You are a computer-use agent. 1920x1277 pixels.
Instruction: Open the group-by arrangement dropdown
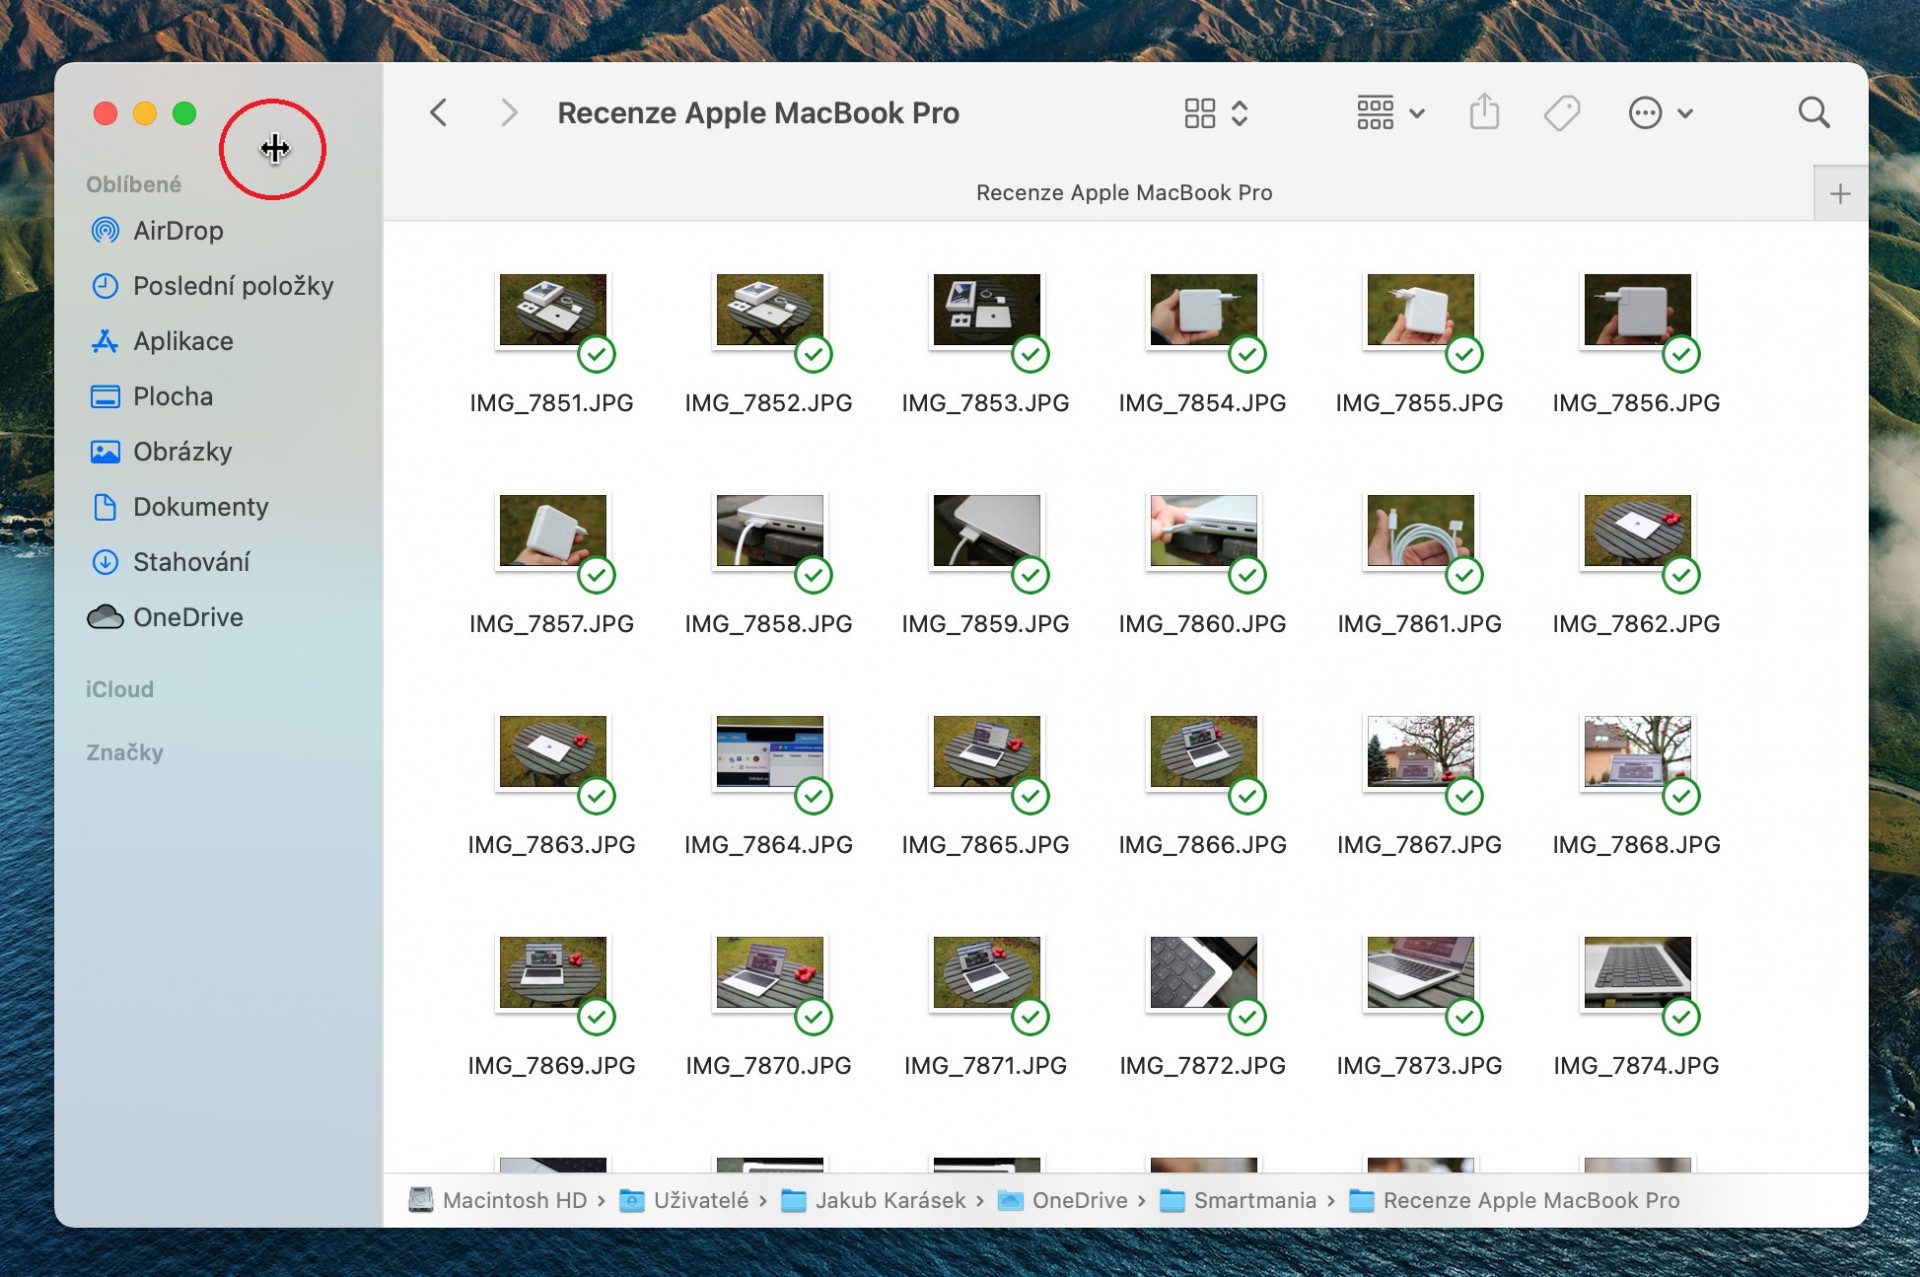pos(1390,113)
